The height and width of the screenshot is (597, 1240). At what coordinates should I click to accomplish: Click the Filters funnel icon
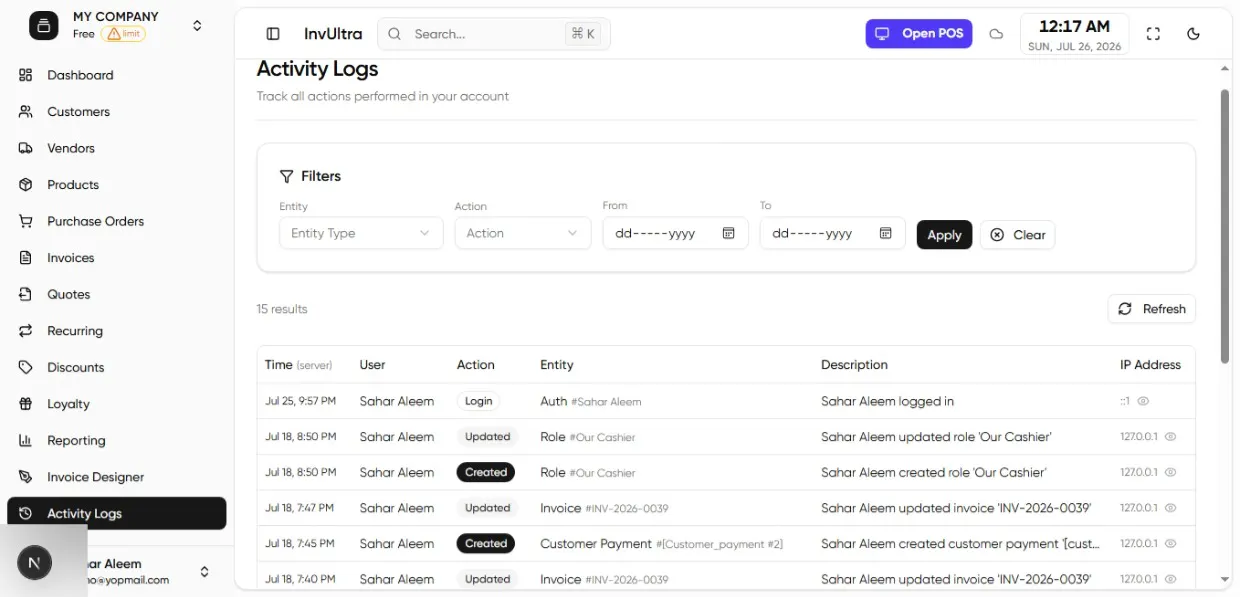tap(286, 176)
